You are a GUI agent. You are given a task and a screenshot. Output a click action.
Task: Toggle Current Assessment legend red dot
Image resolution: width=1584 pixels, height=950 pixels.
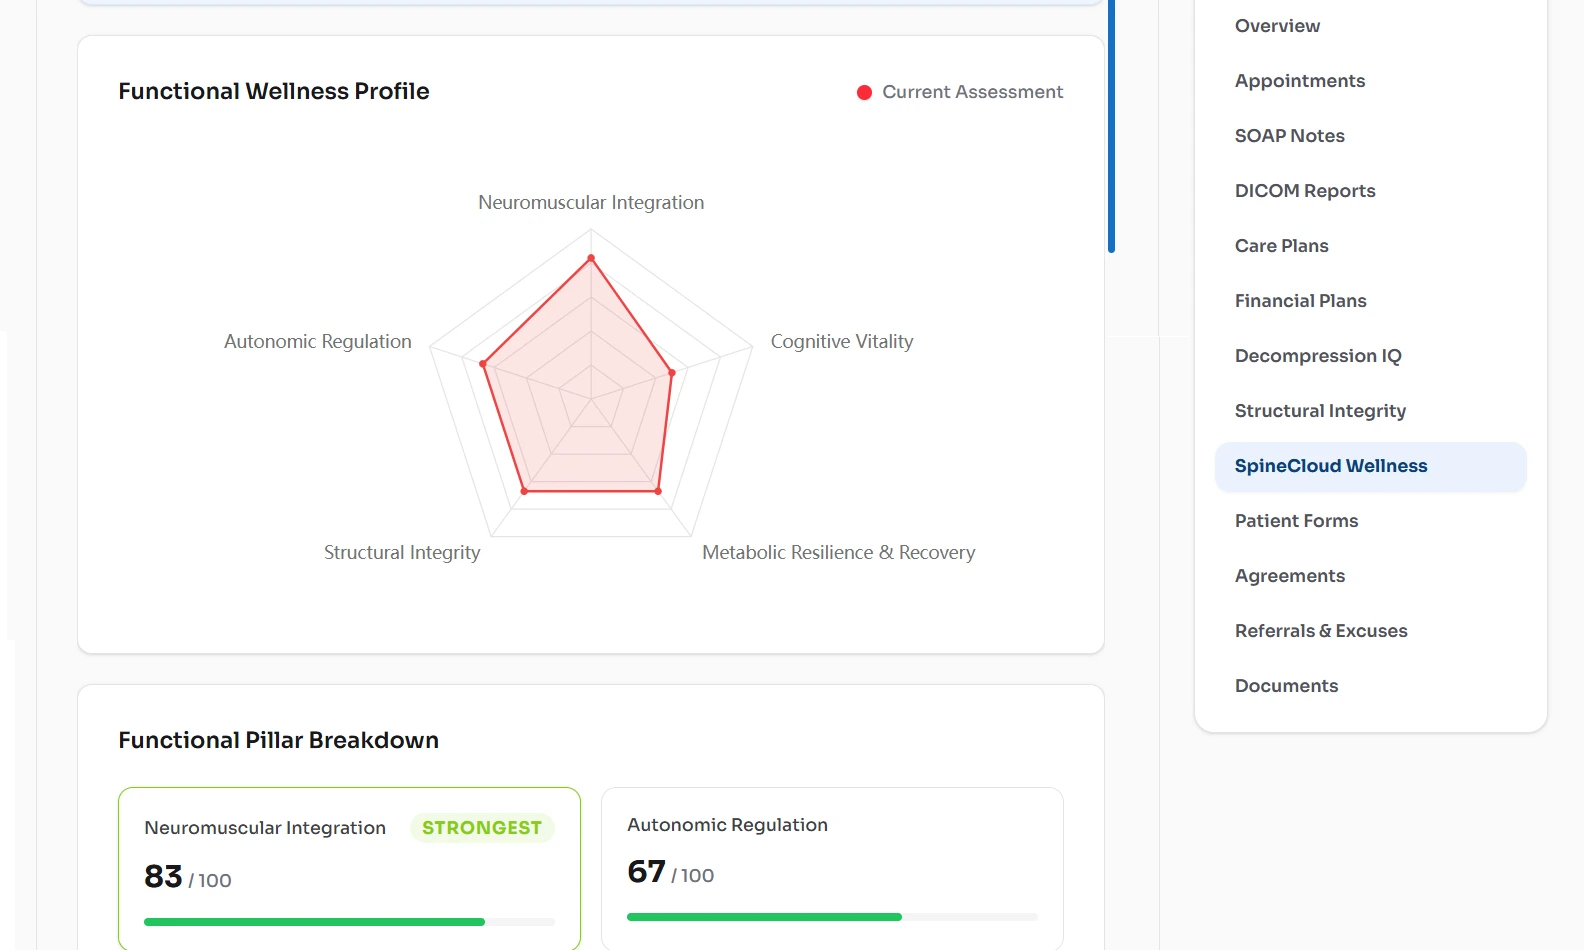point(864,92)
